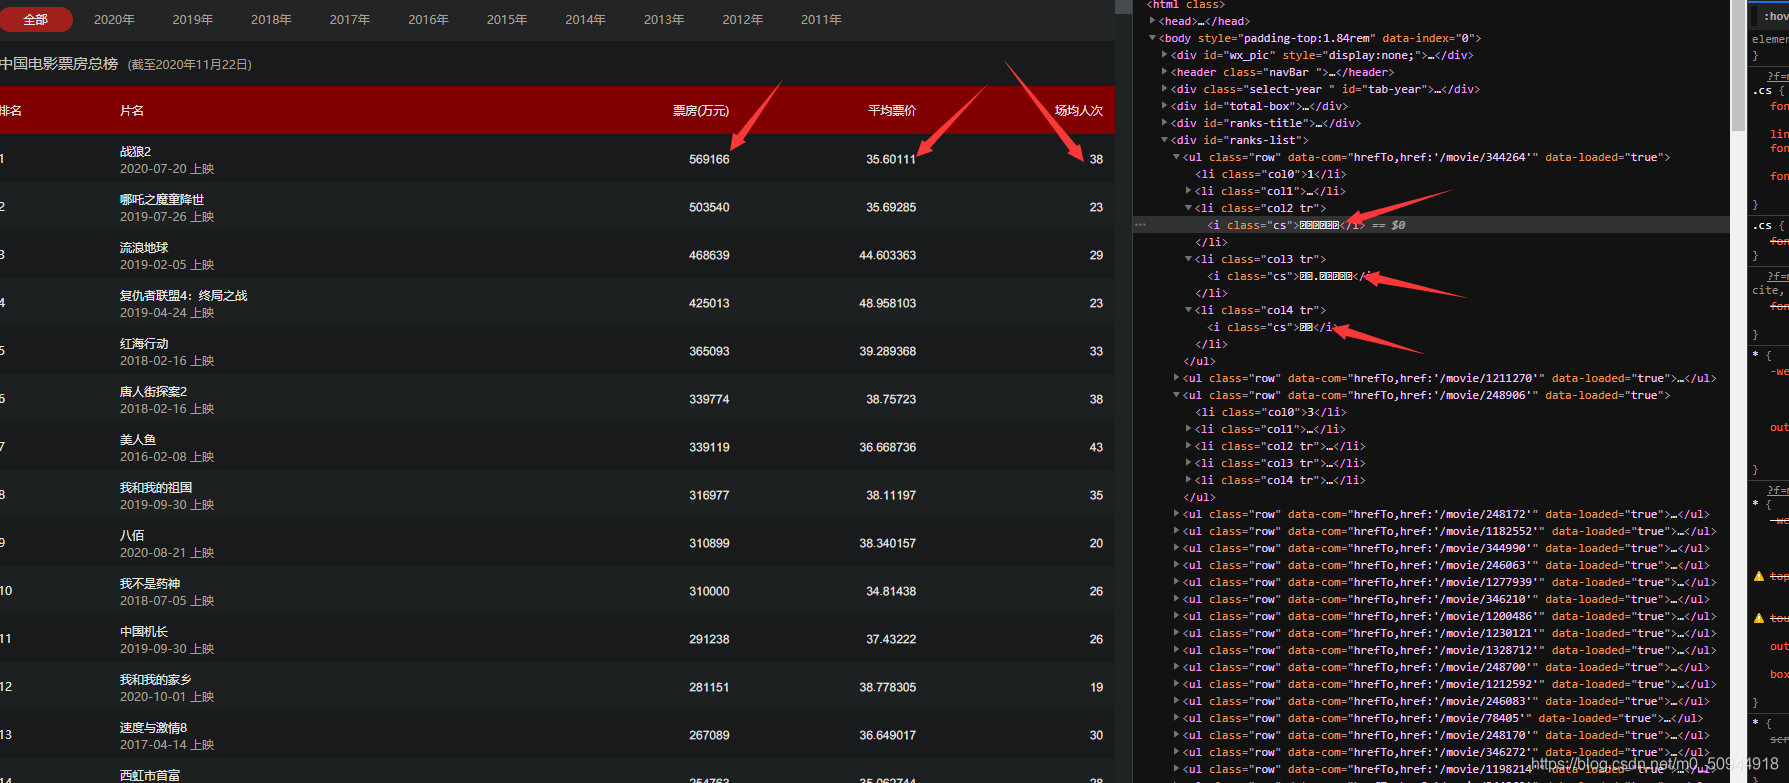This screenshot has height=783, width=1789.
Task: Click the 片名 column header
Action: [x=132, y=110]
